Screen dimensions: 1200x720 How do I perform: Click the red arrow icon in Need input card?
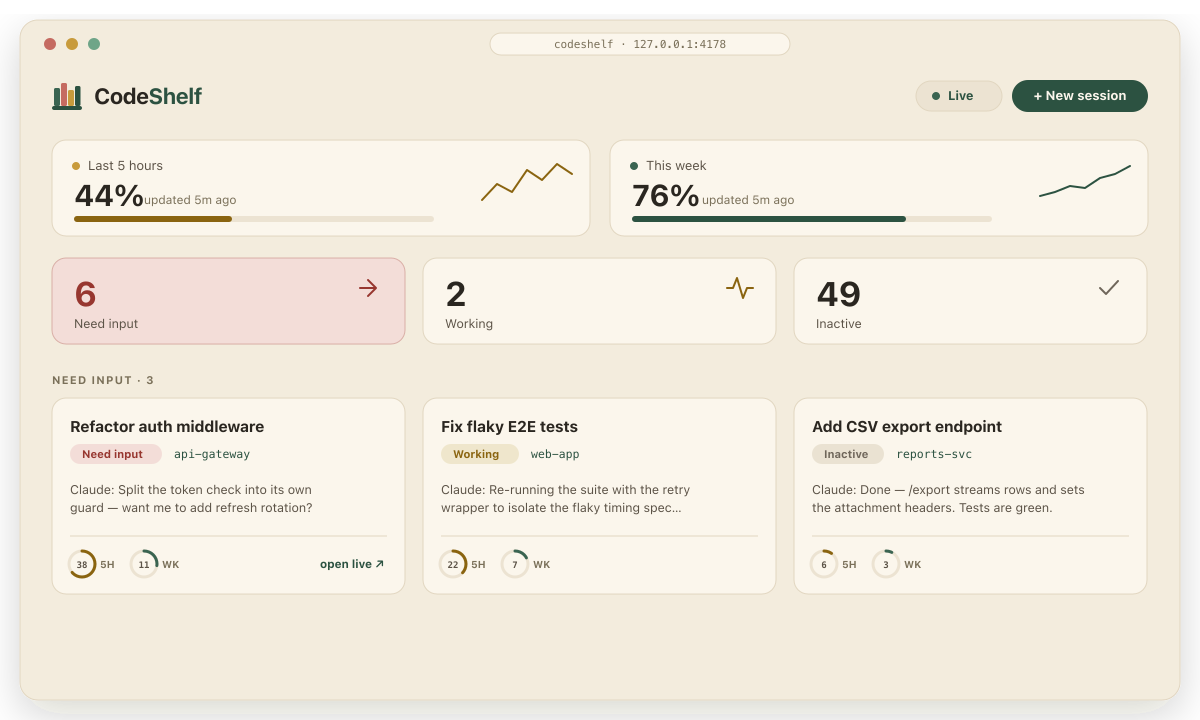click(x=368, y=288)
